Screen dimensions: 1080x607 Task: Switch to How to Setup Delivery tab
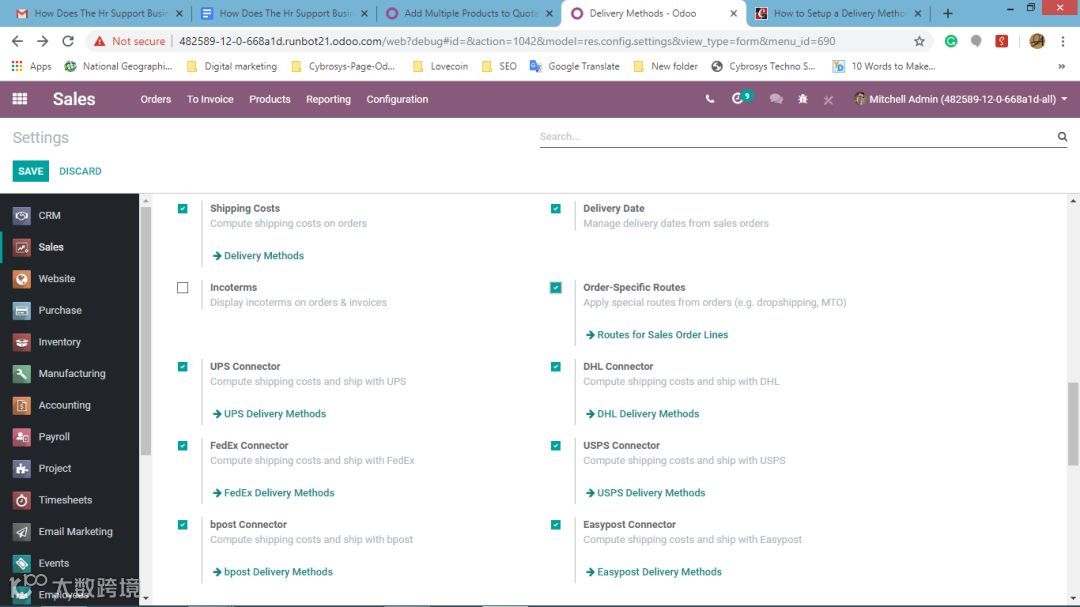(x=838, y=13)
